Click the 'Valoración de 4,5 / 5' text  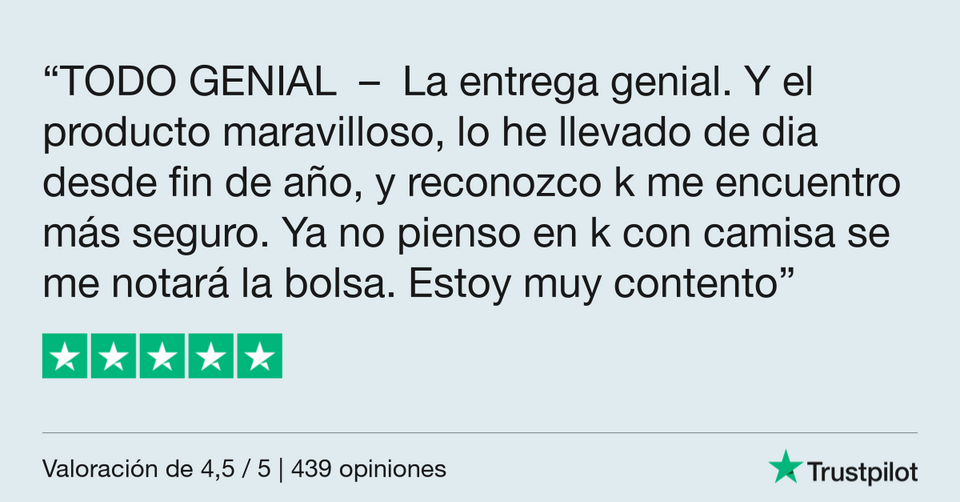tap(156, 469)
